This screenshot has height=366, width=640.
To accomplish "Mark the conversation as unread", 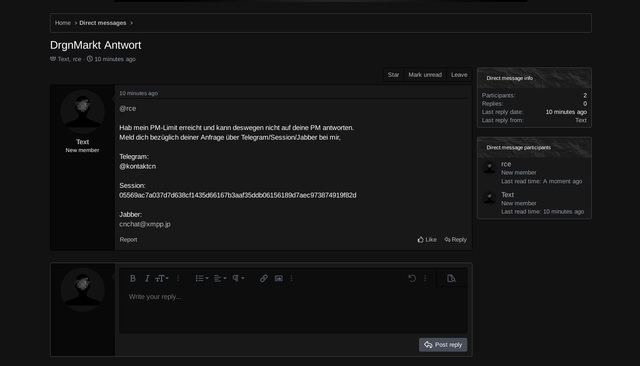I will 425,75.
